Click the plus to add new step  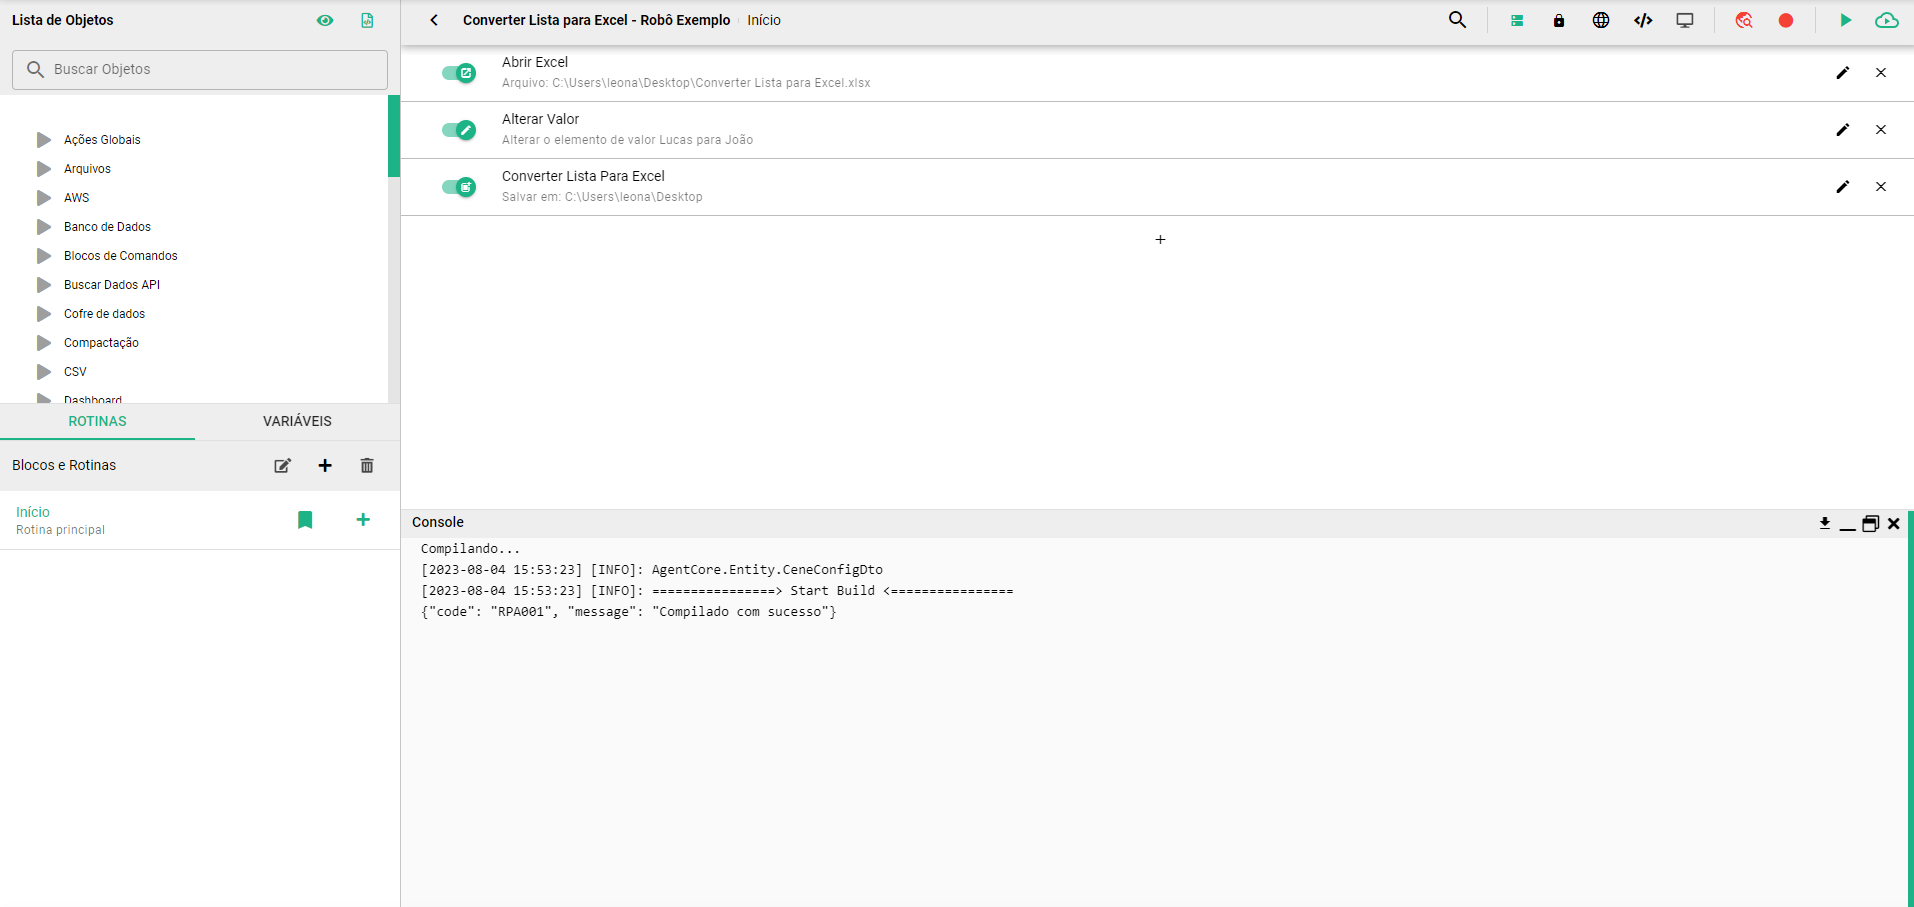[1160, 240]
